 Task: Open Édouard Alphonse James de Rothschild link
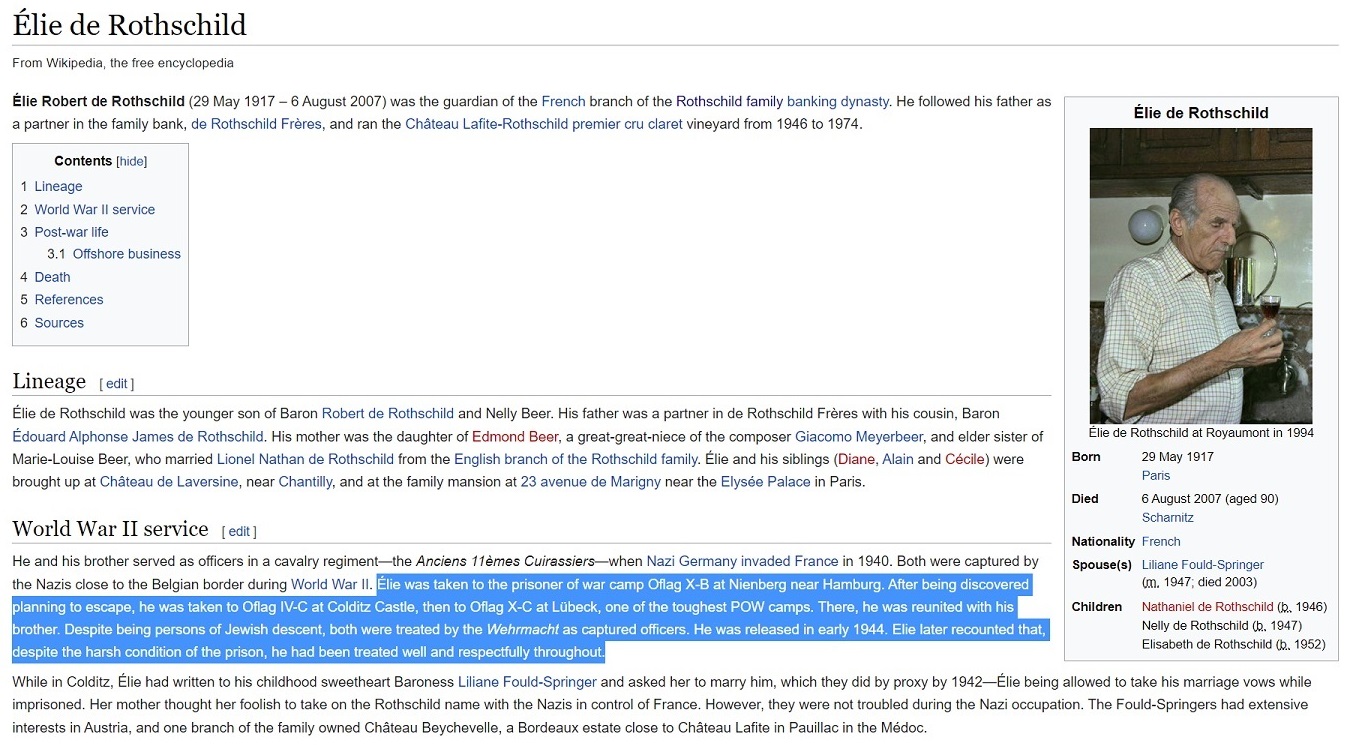click(x=138, y=436)
